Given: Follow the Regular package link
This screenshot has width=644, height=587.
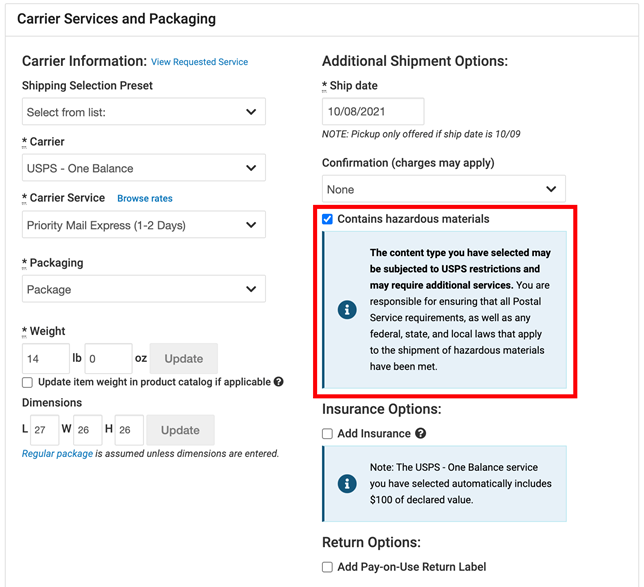Looking at the screenshot, I should [57, 453].
